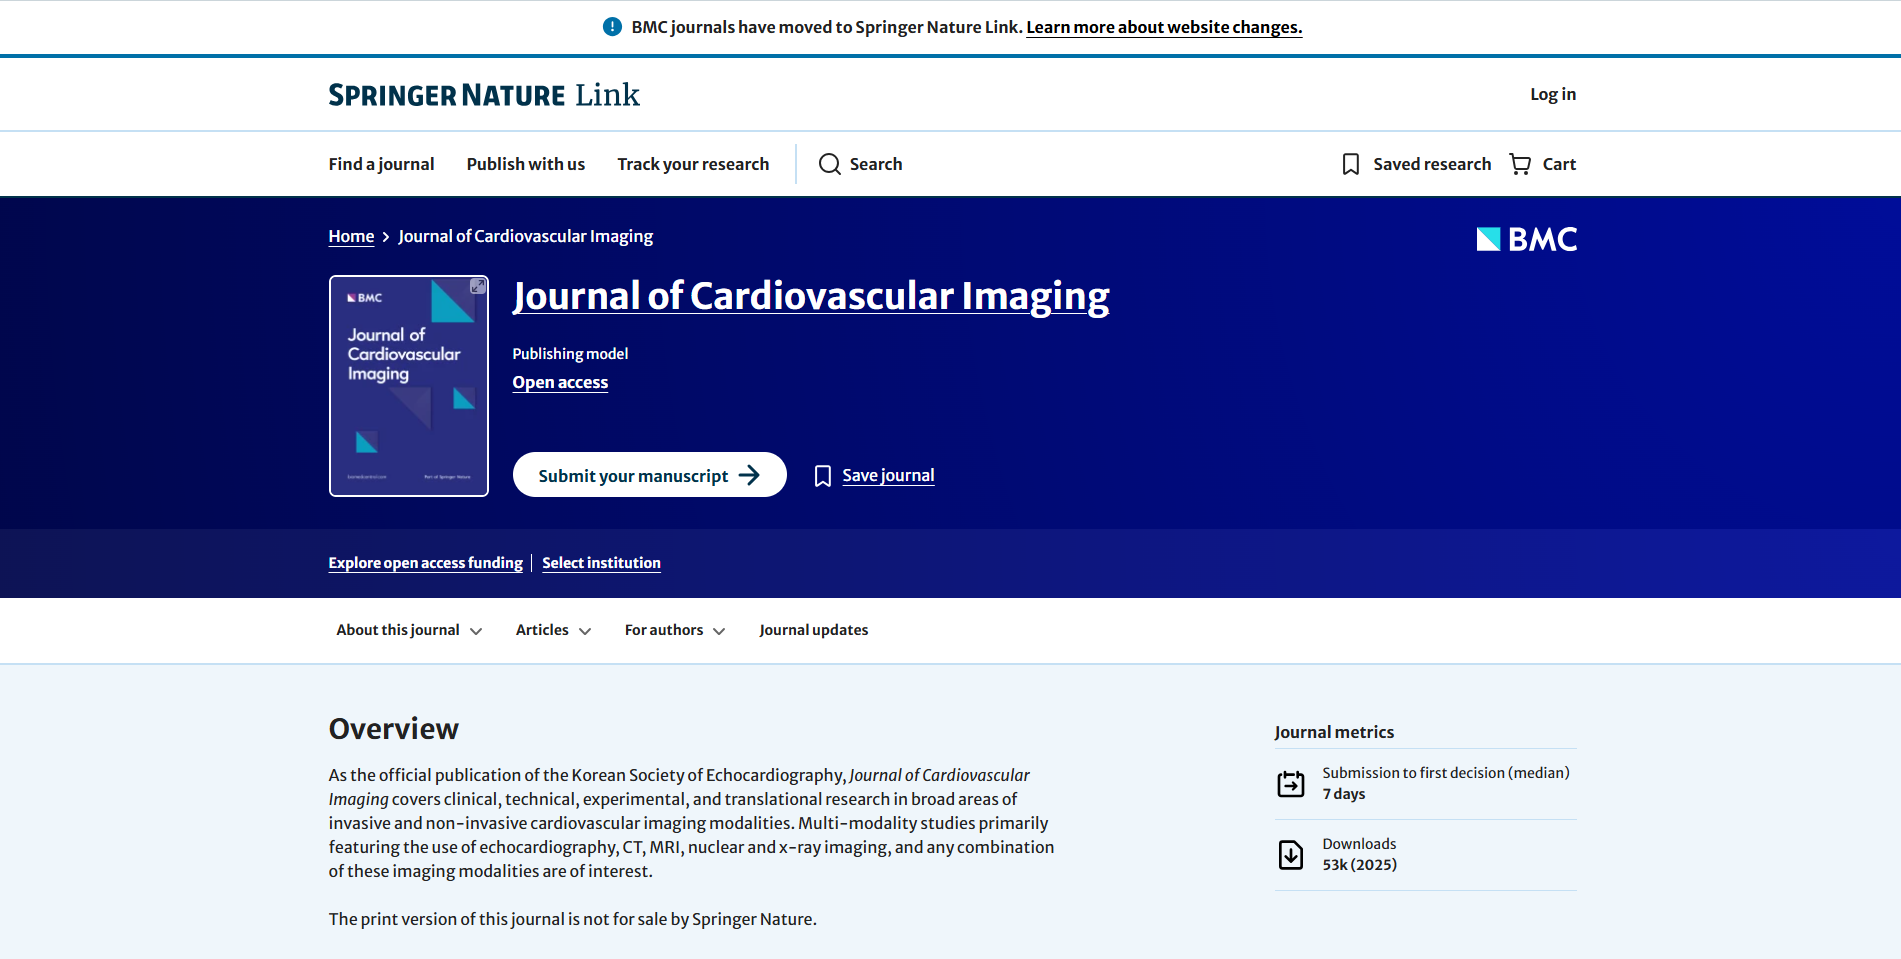Open the For authors dropdown
1901x959 pixels.
click(x=674, y=630)
